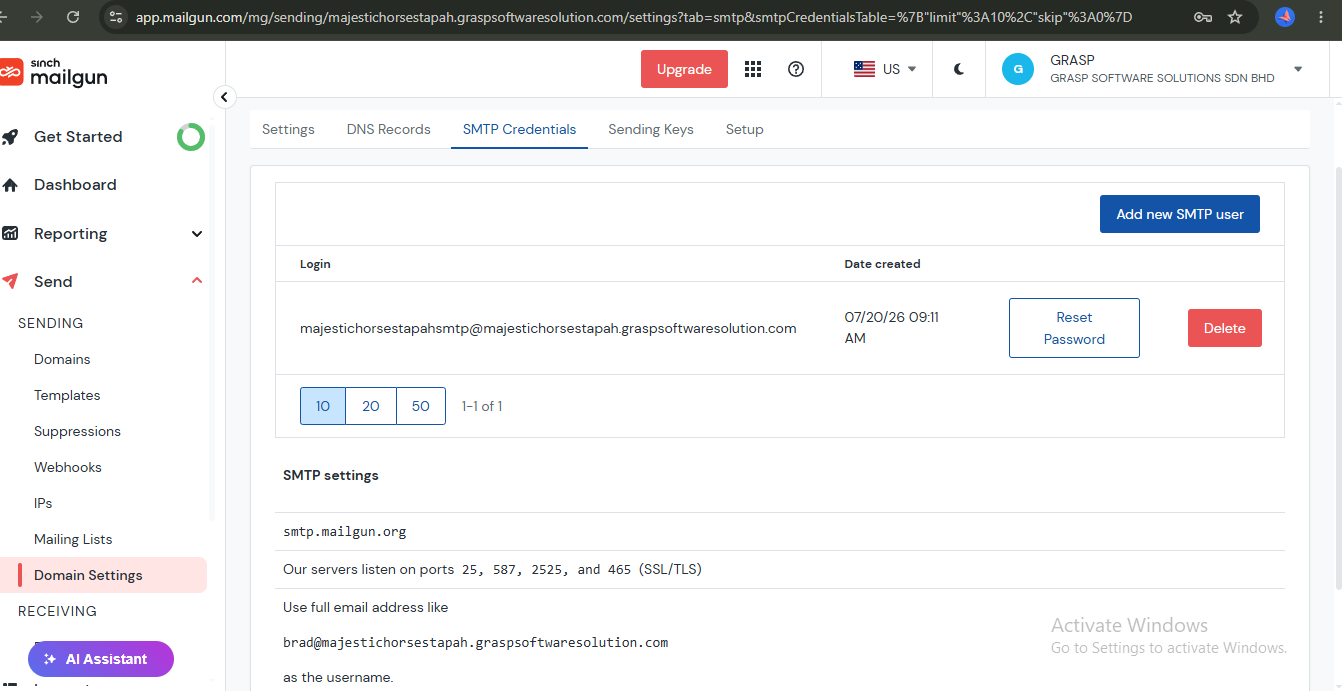
Task: Click the Send paper-plane icon
Action: pos(10,282)
